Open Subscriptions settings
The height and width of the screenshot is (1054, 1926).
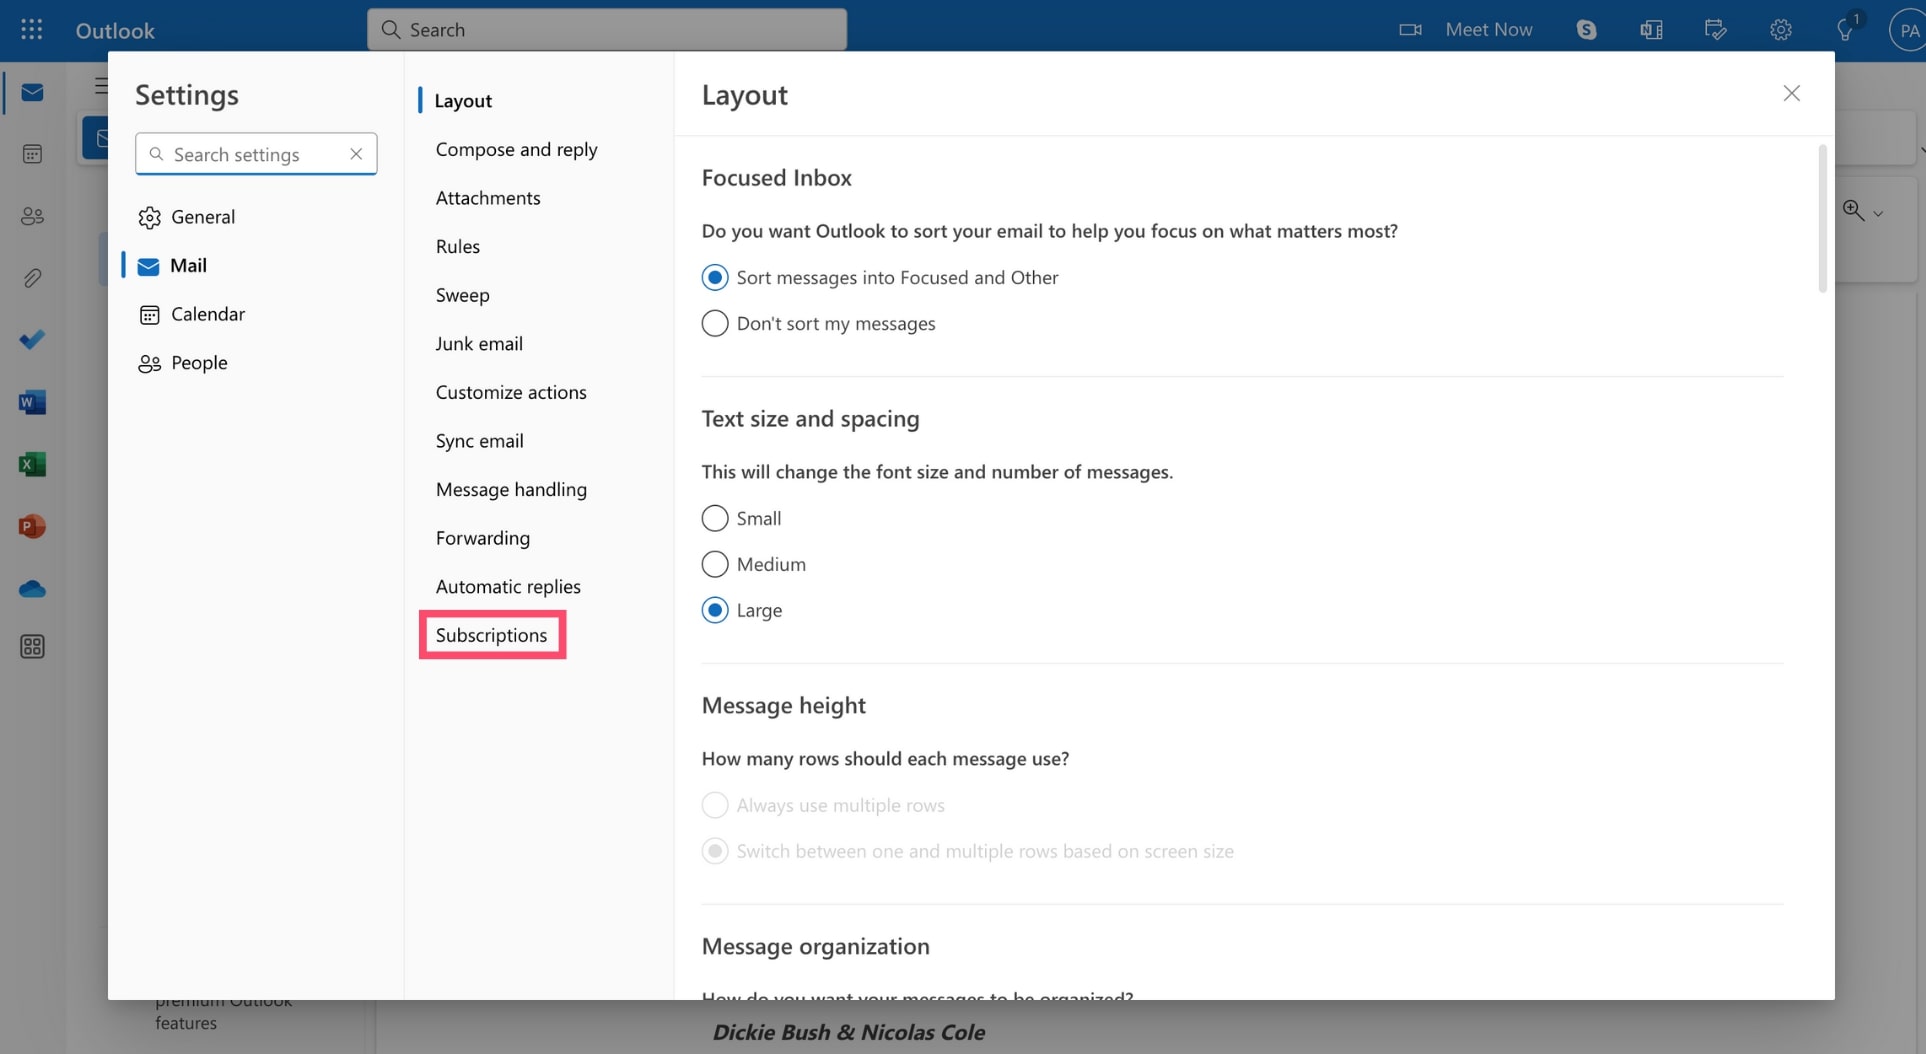pyautogui.click(x=491, y=635)
